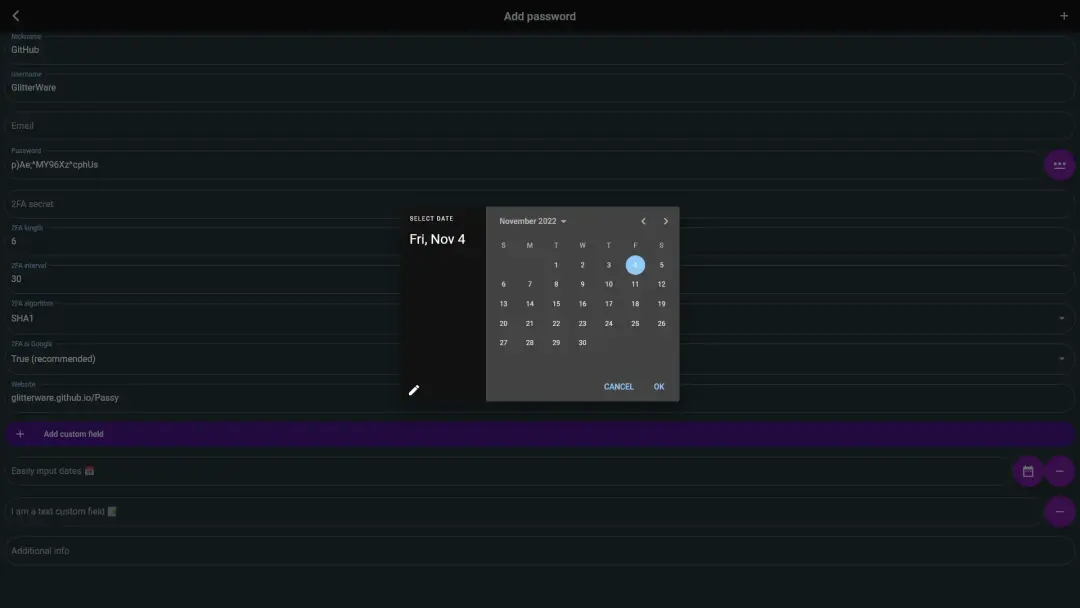Choose November 13 in the calendar
Image resolution: width=1080 pixels, height=608 pixels.
coord(503,304)
